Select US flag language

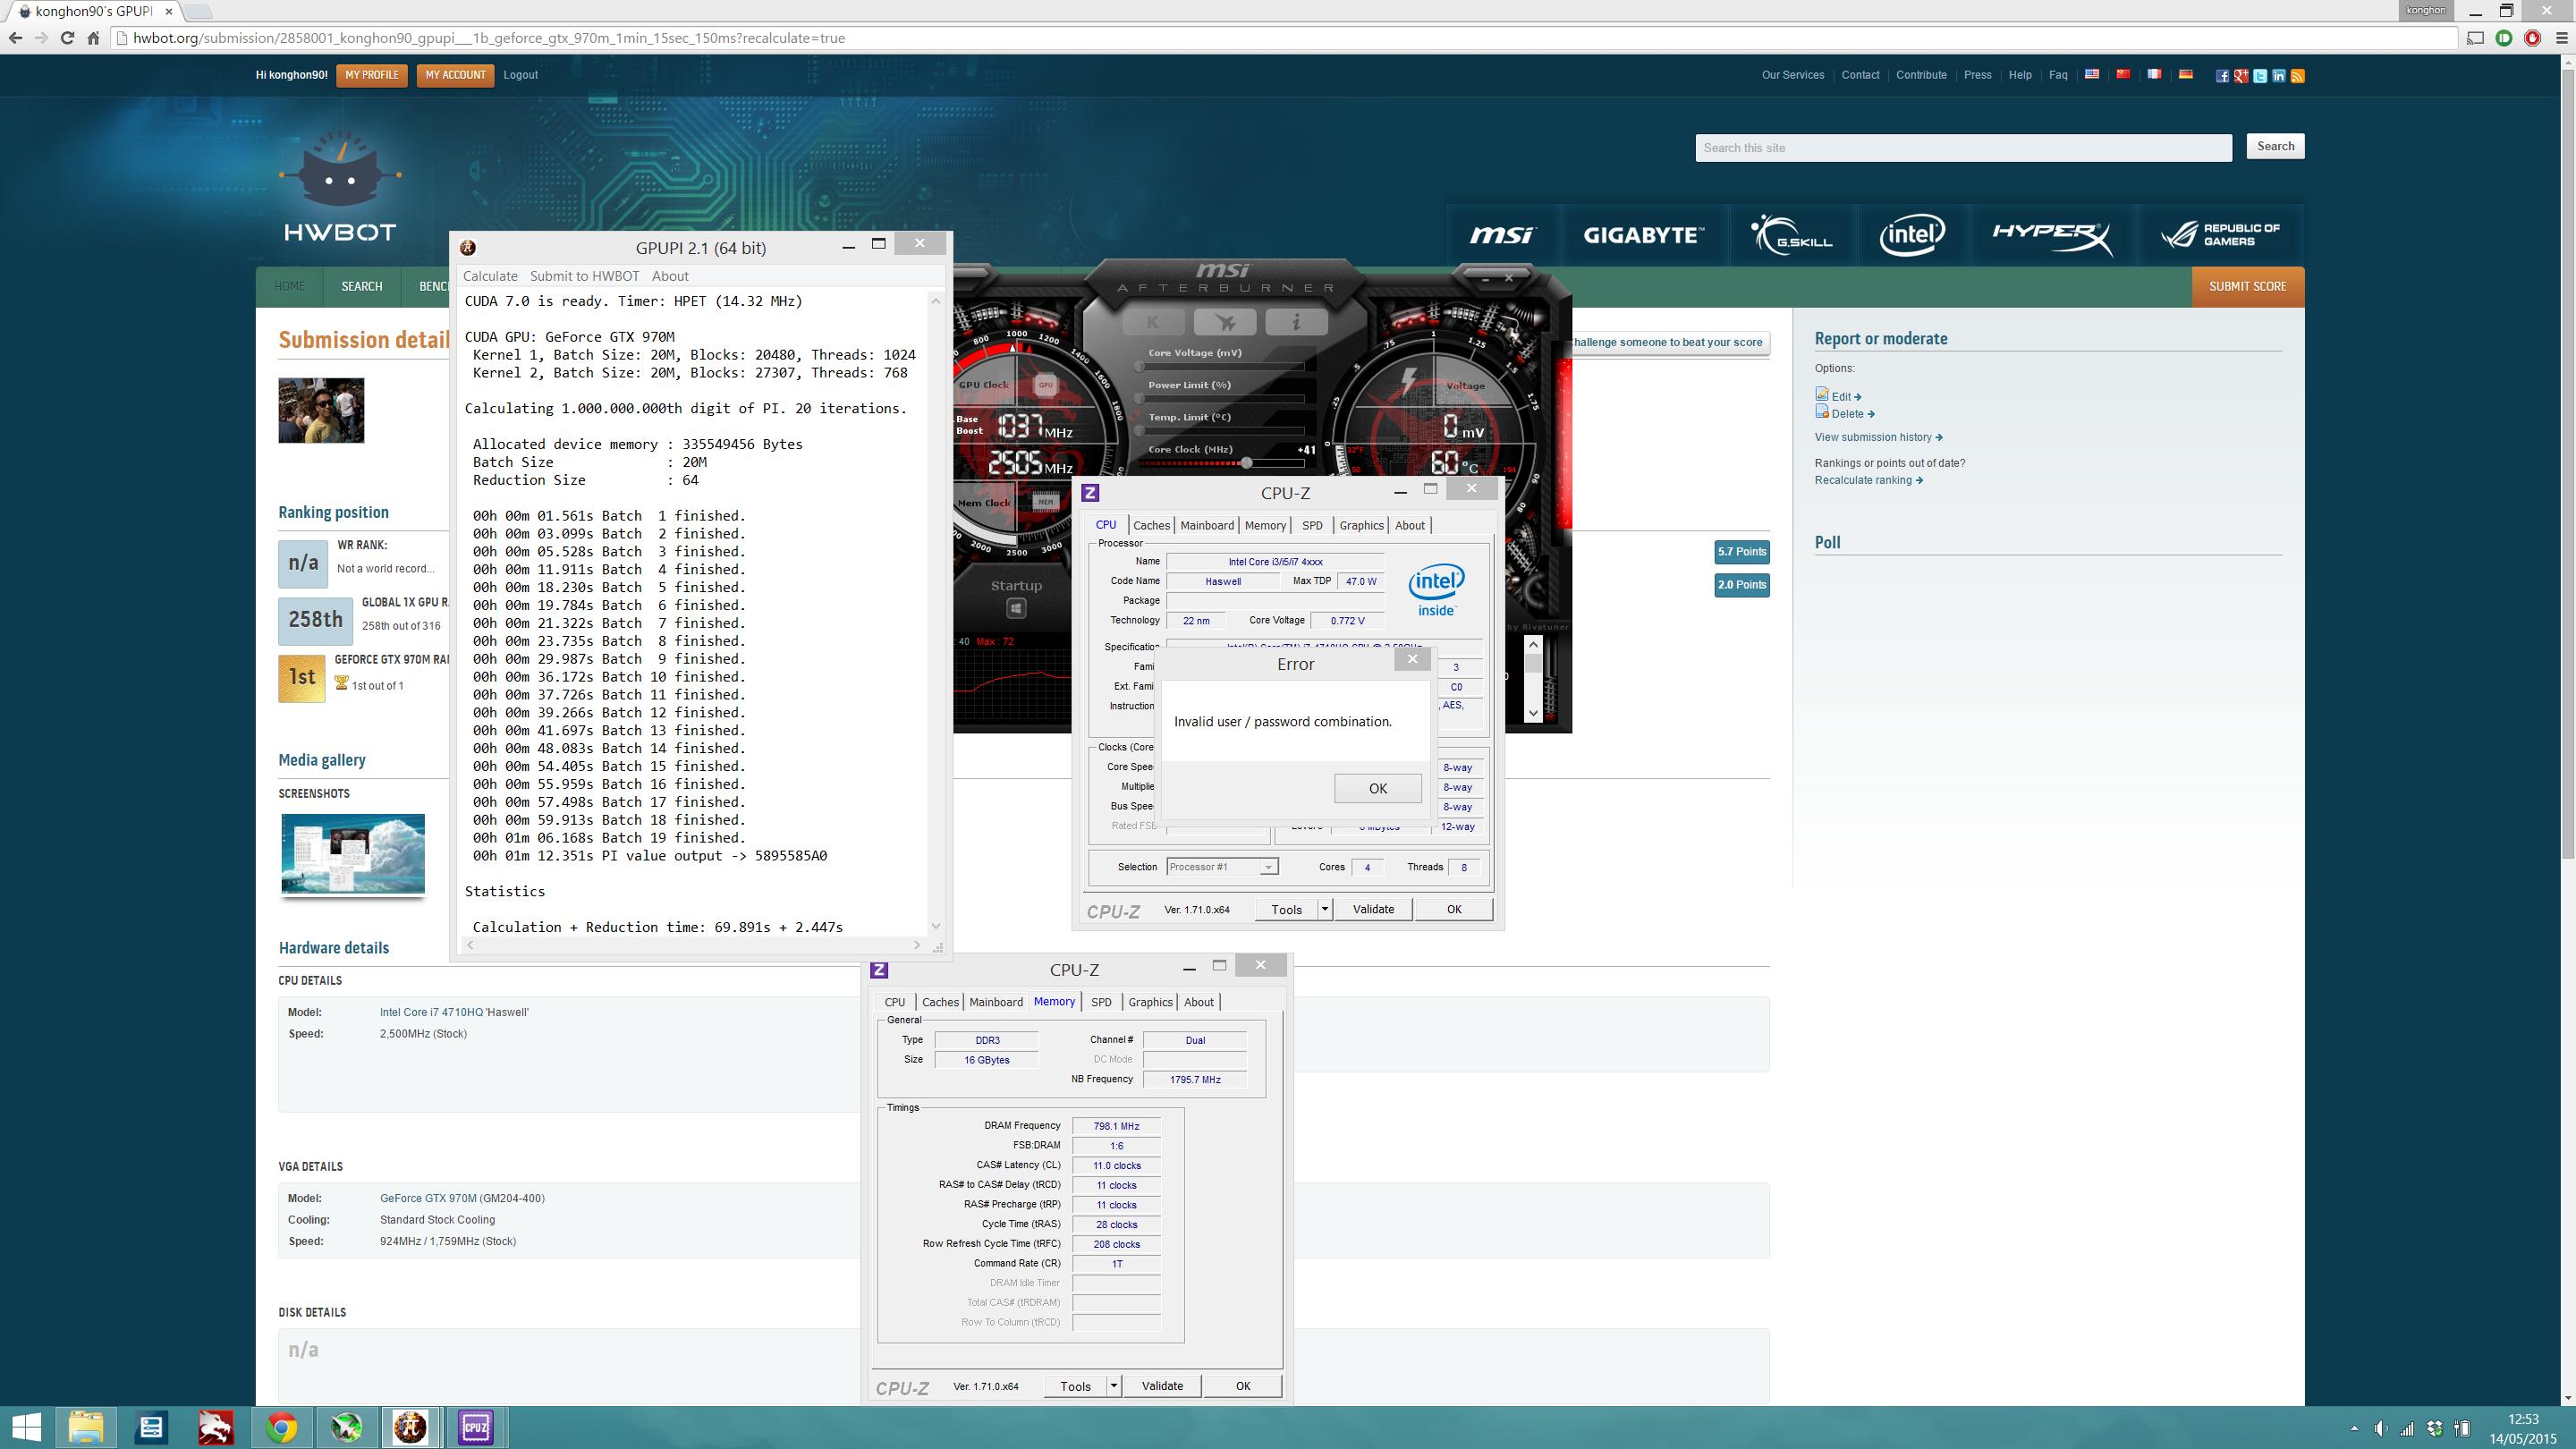[x=2092, y=74]
